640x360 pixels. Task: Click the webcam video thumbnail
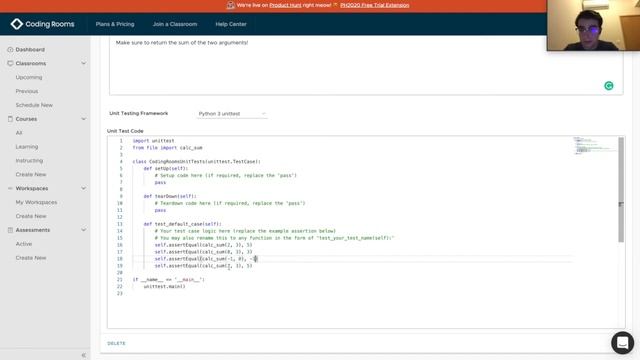pos(593,25)
